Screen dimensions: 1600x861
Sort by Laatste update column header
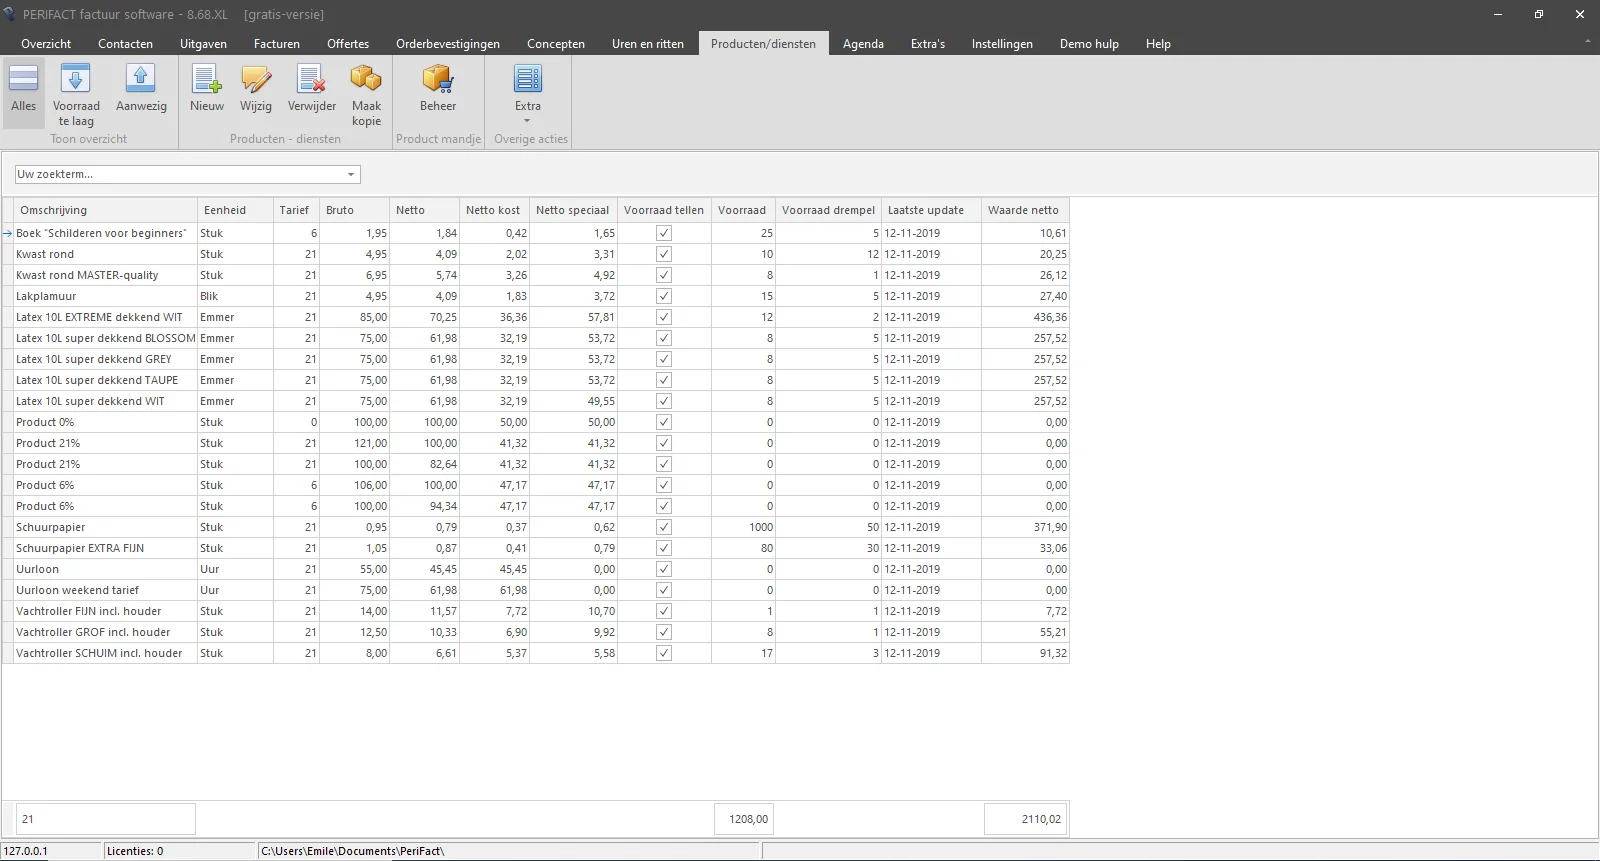click(931, 210)
